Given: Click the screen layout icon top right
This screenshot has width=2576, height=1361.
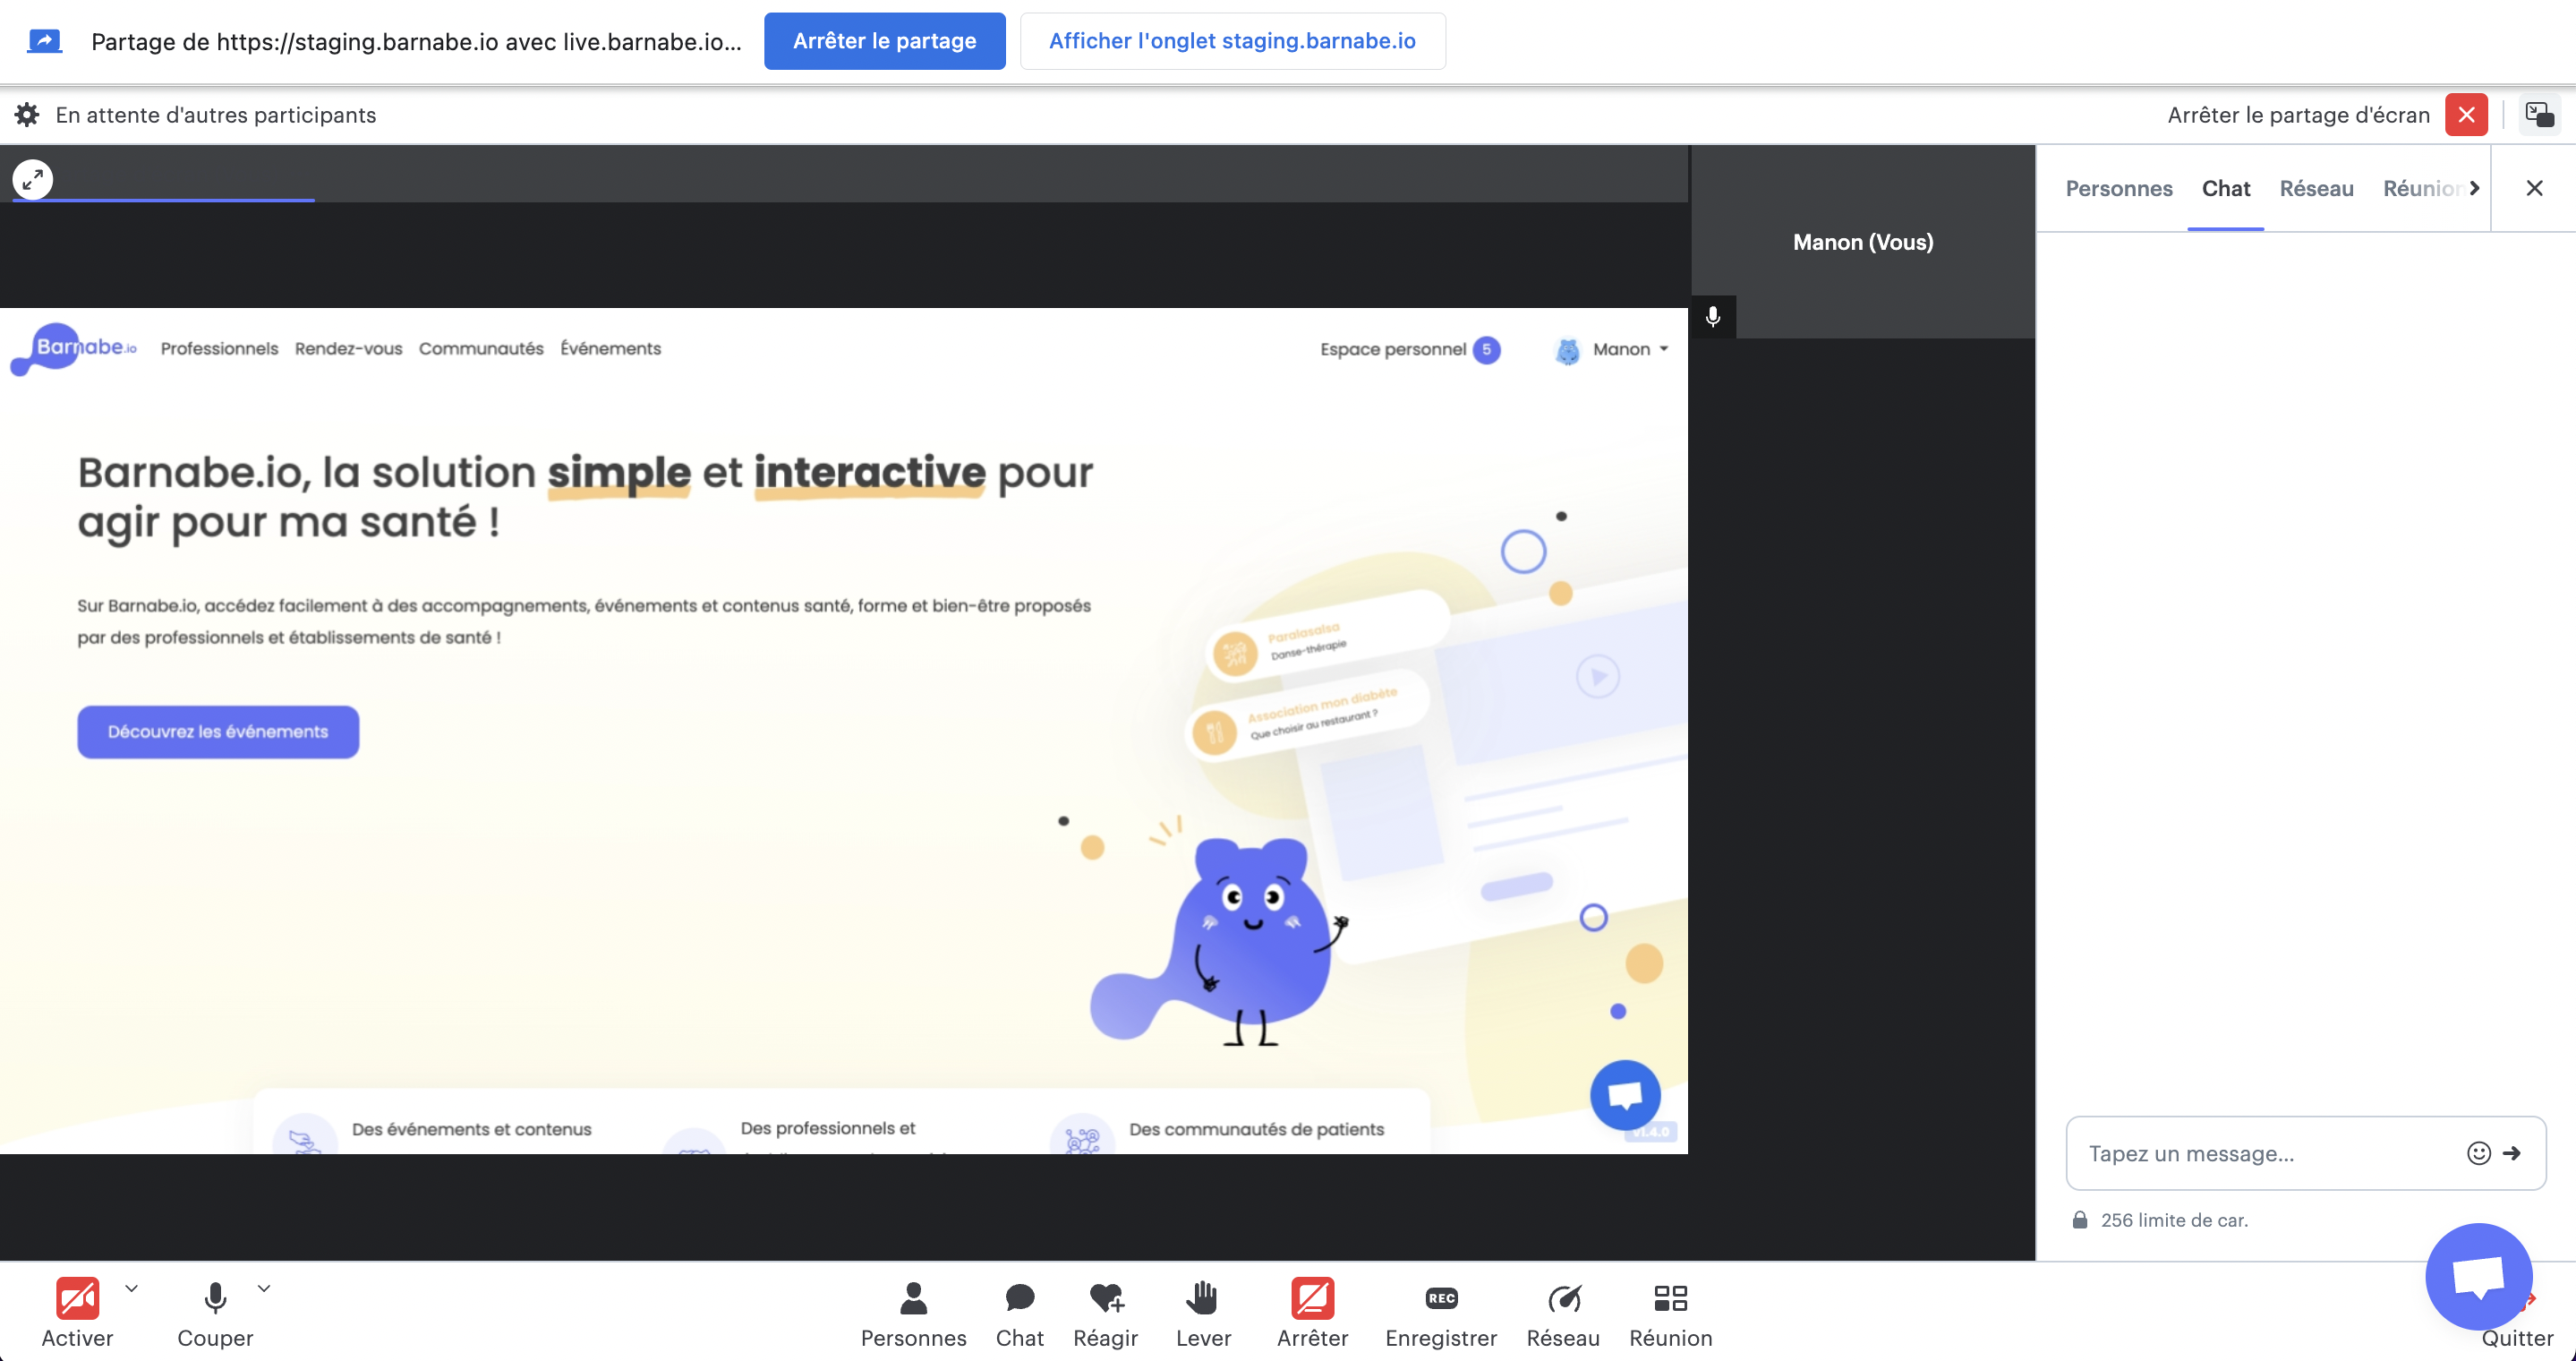Looking at the screenshot, I should pos(2539,115).
